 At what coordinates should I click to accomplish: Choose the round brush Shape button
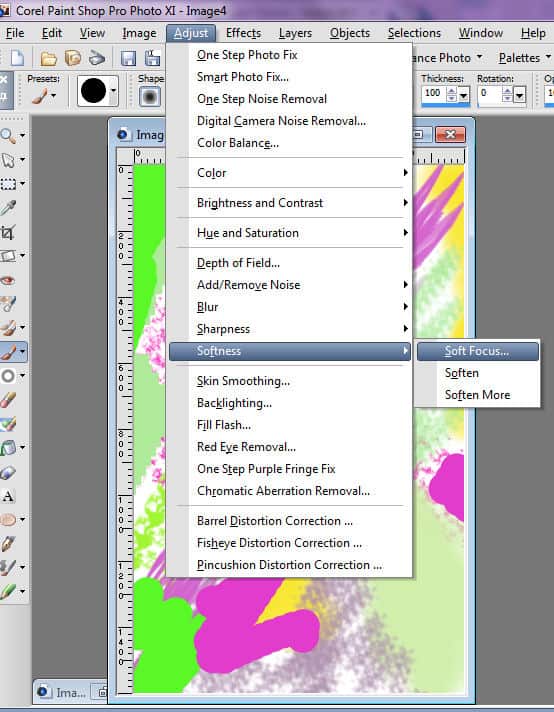pyautogui.click(x=150, y=96)
